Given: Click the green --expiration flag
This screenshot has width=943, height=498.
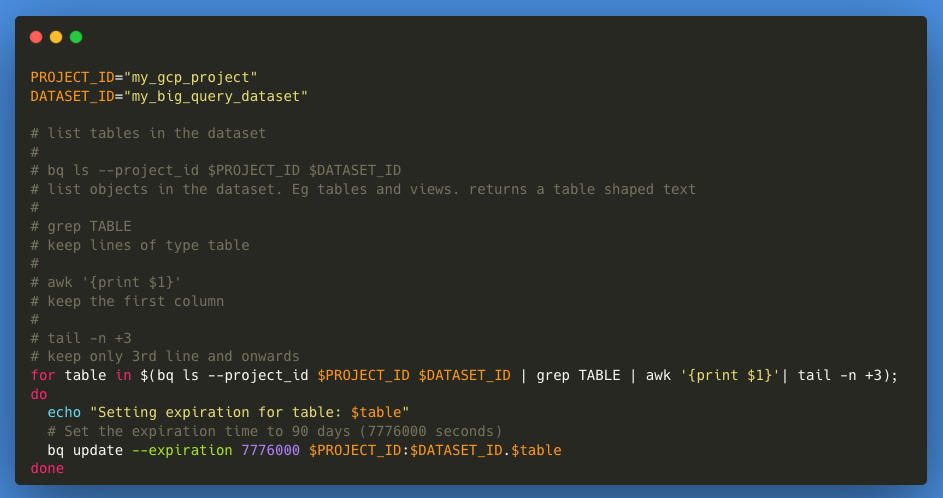Looking at the screenshot, I should 182,450.
